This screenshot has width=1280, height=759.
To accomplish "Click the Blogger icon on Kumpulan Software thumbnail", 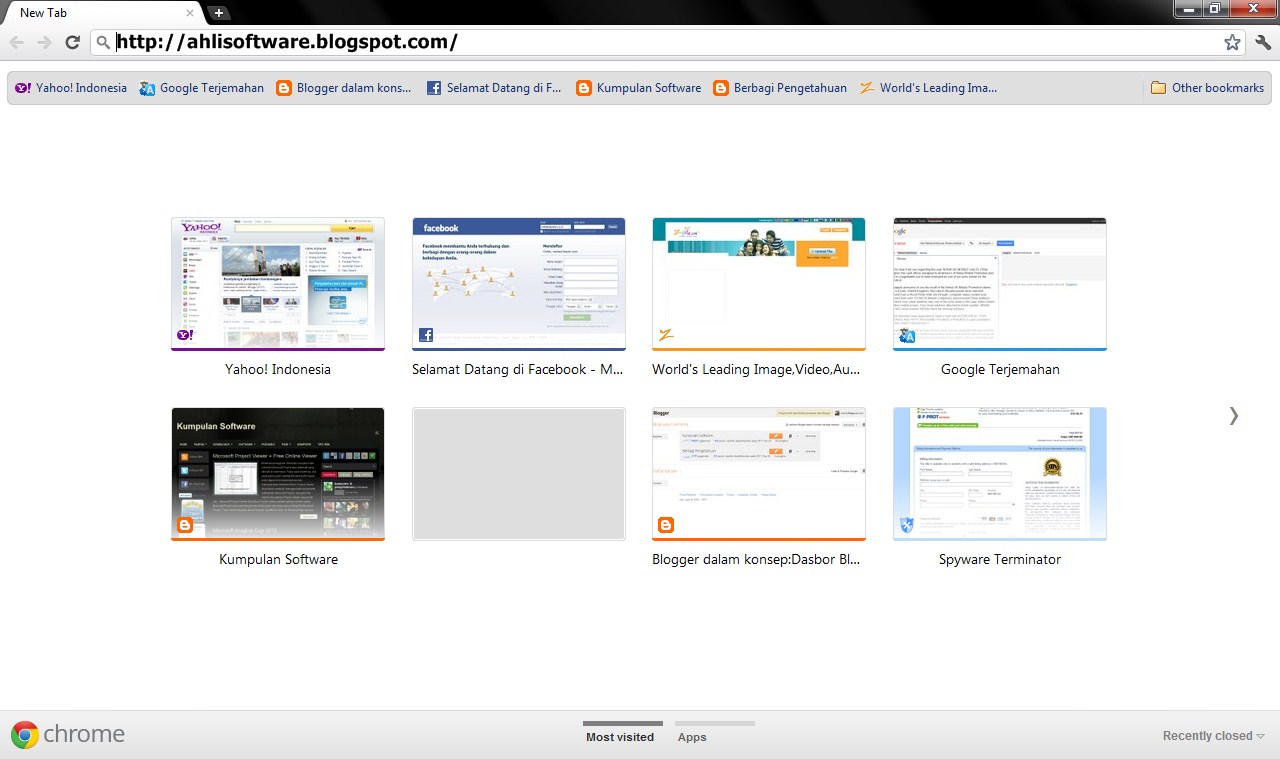I will tap(184, 526).
